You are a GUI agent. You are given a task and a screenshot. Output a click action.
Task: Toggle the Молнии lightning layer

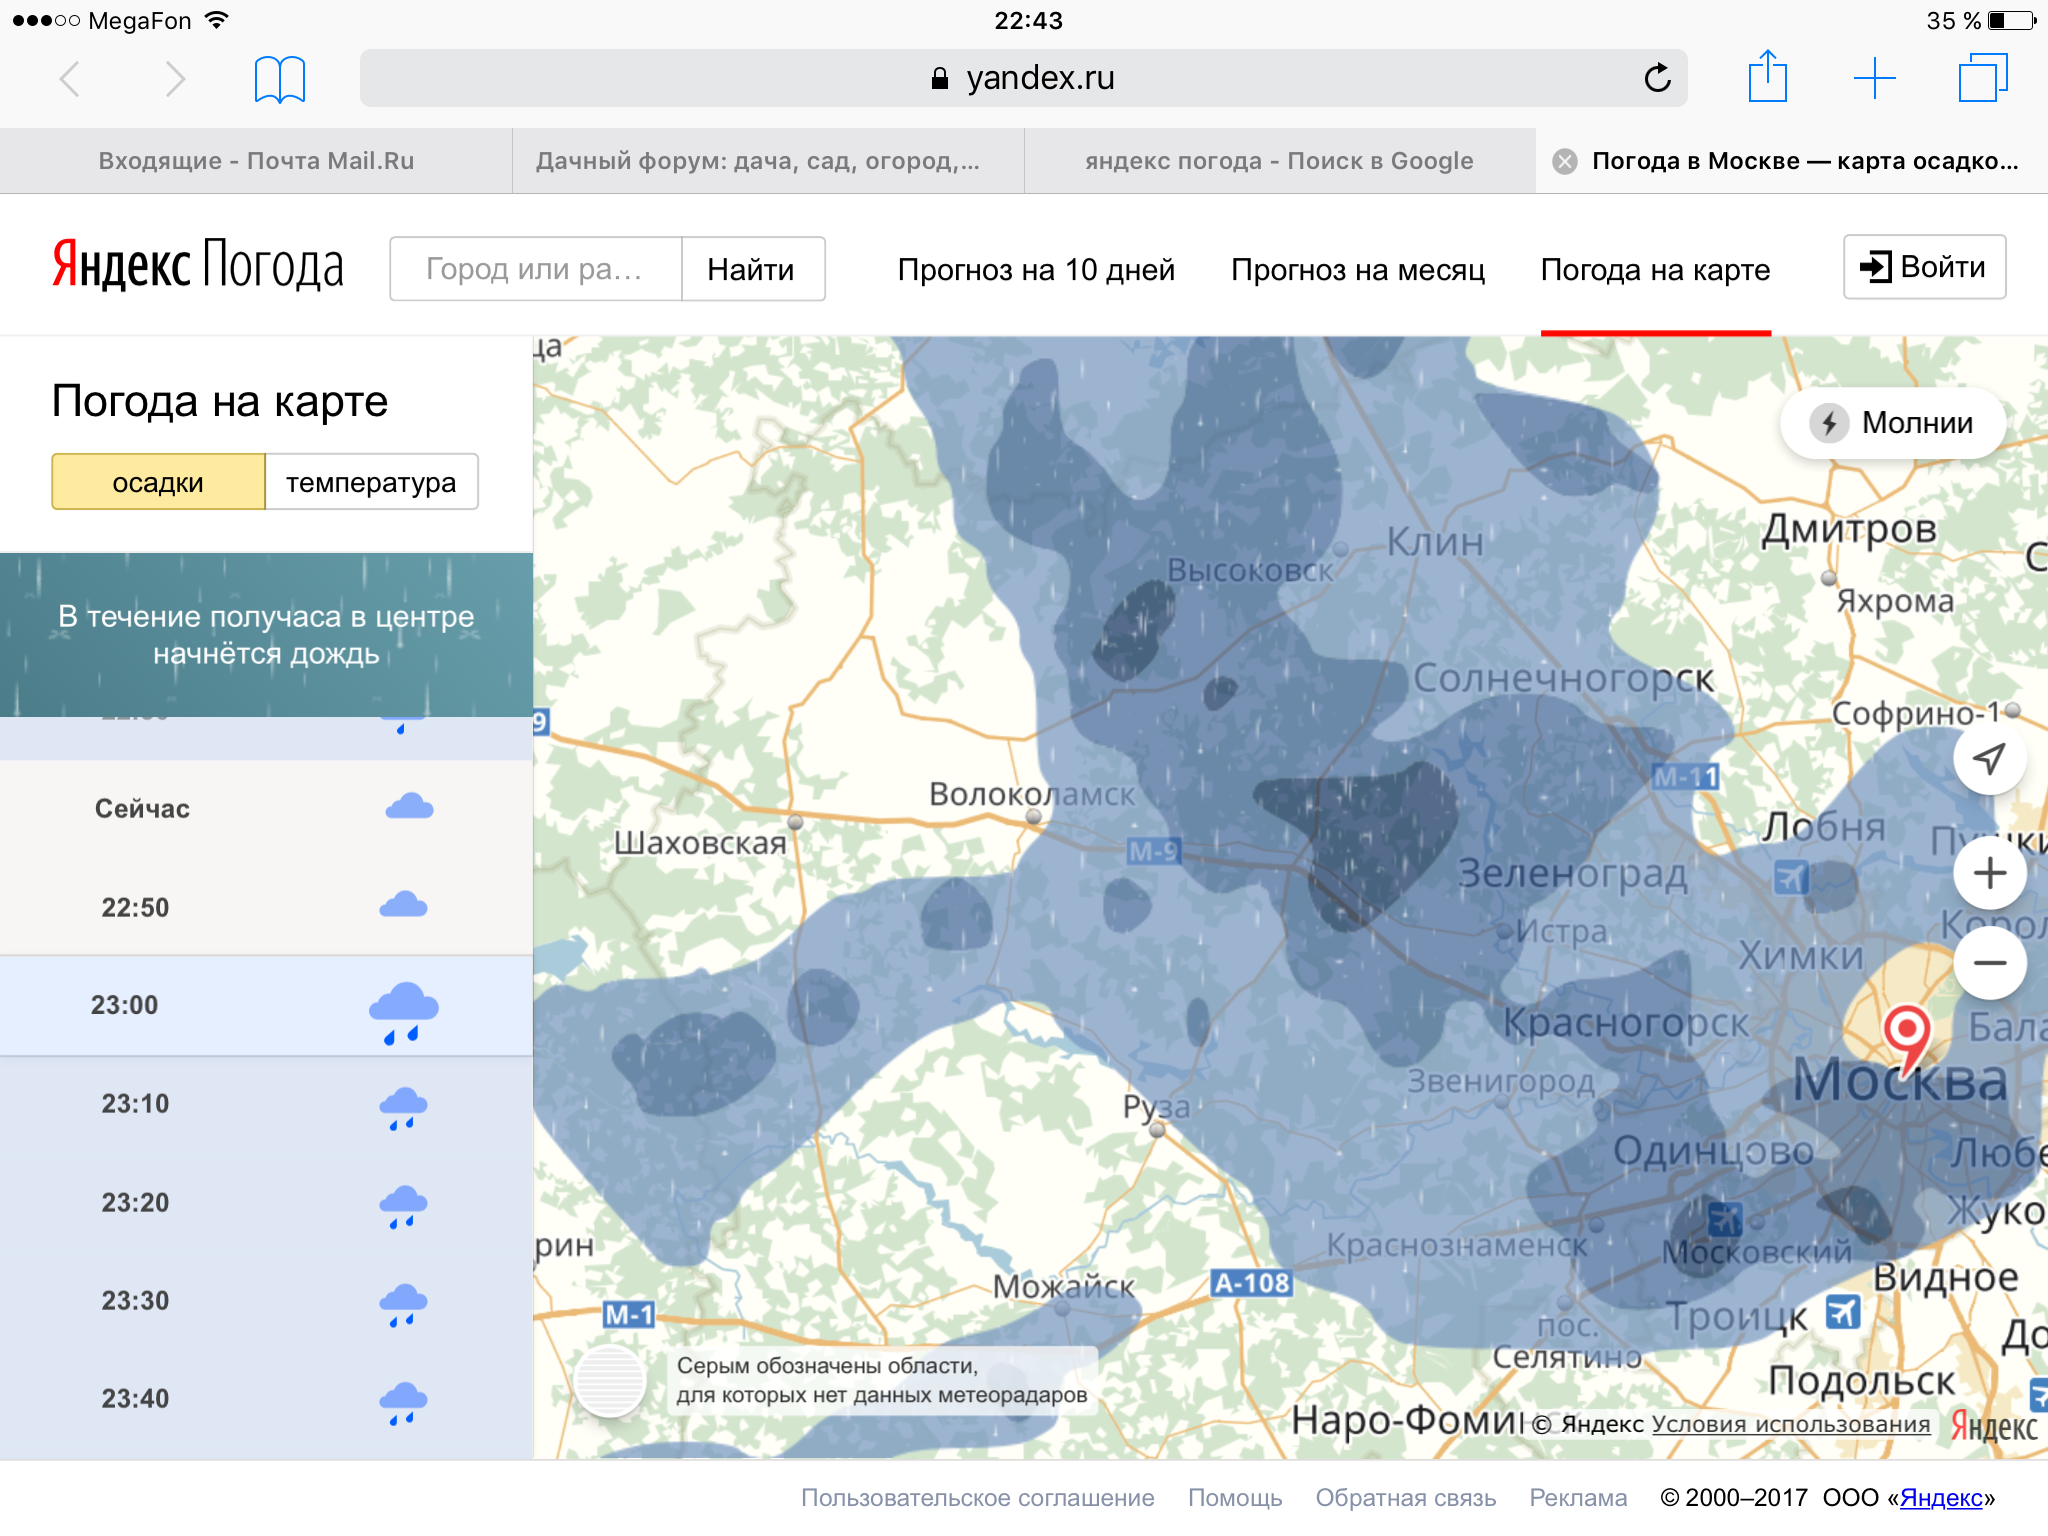(1892, 423)
